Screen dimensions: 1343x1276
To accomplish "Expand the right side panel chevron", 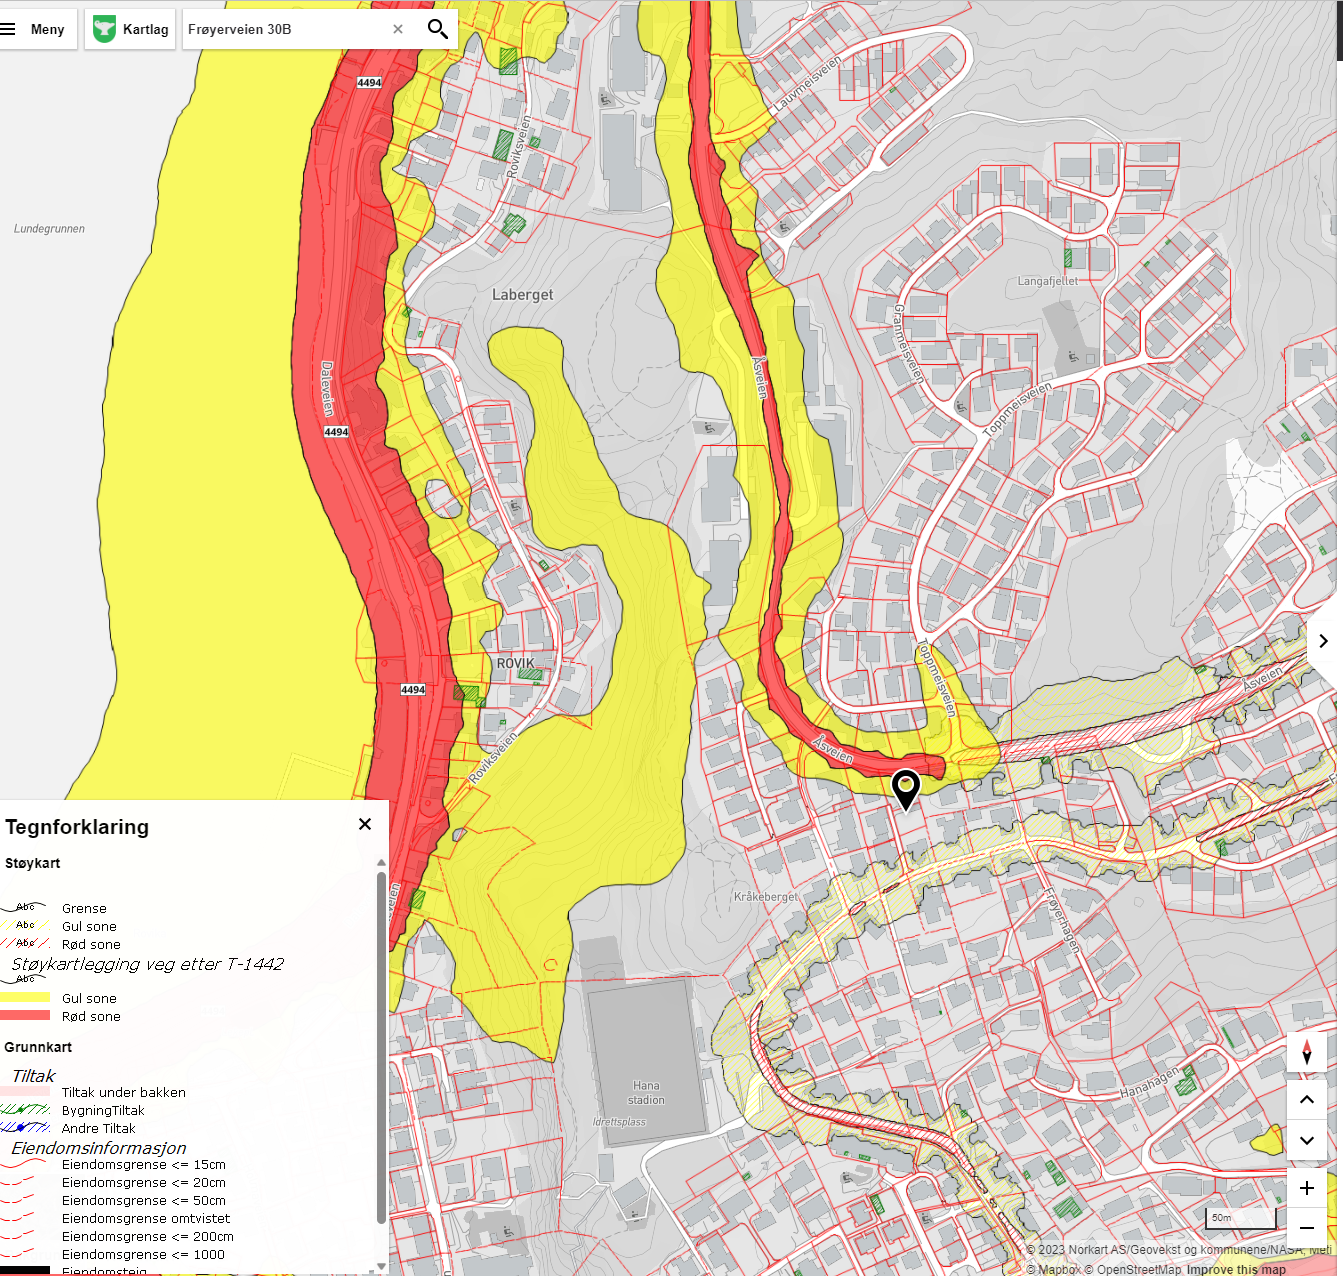I will 1323,641.
